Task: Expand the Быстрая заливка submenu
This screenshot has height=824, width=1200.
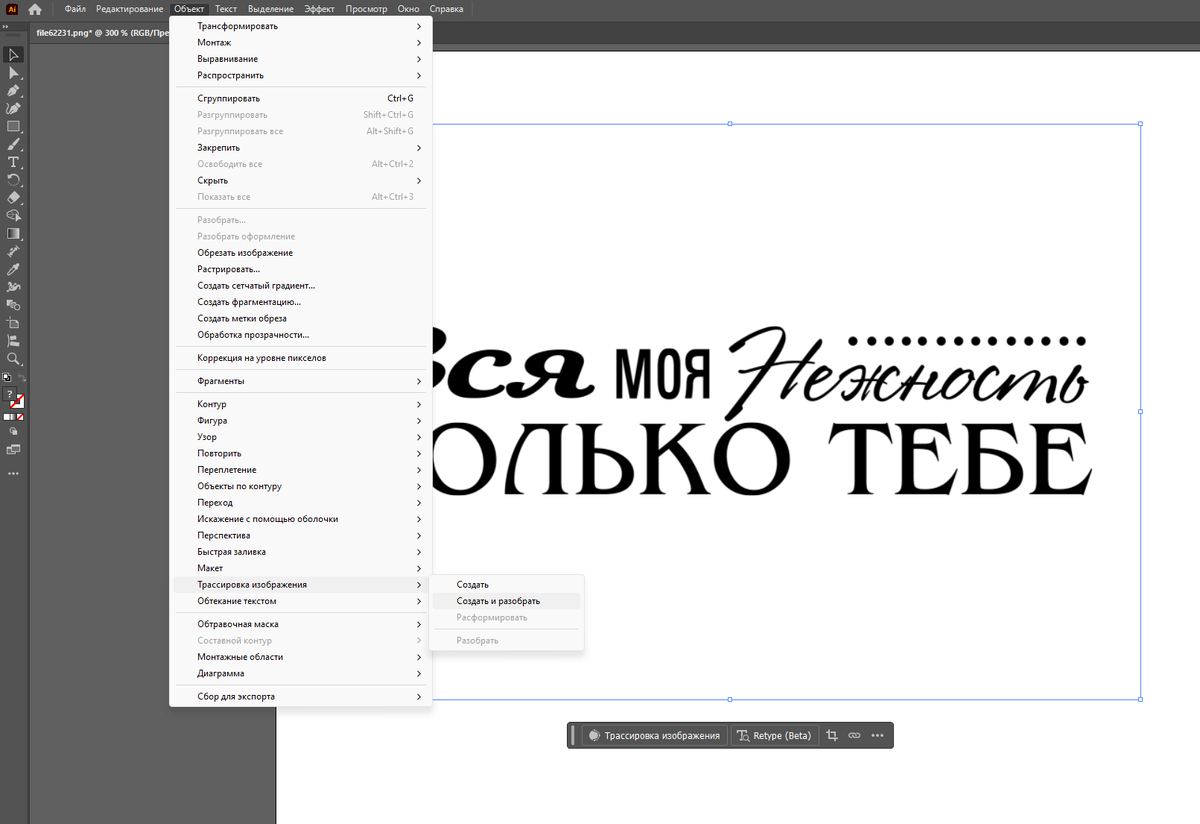Action: click(x=301, y=552)
